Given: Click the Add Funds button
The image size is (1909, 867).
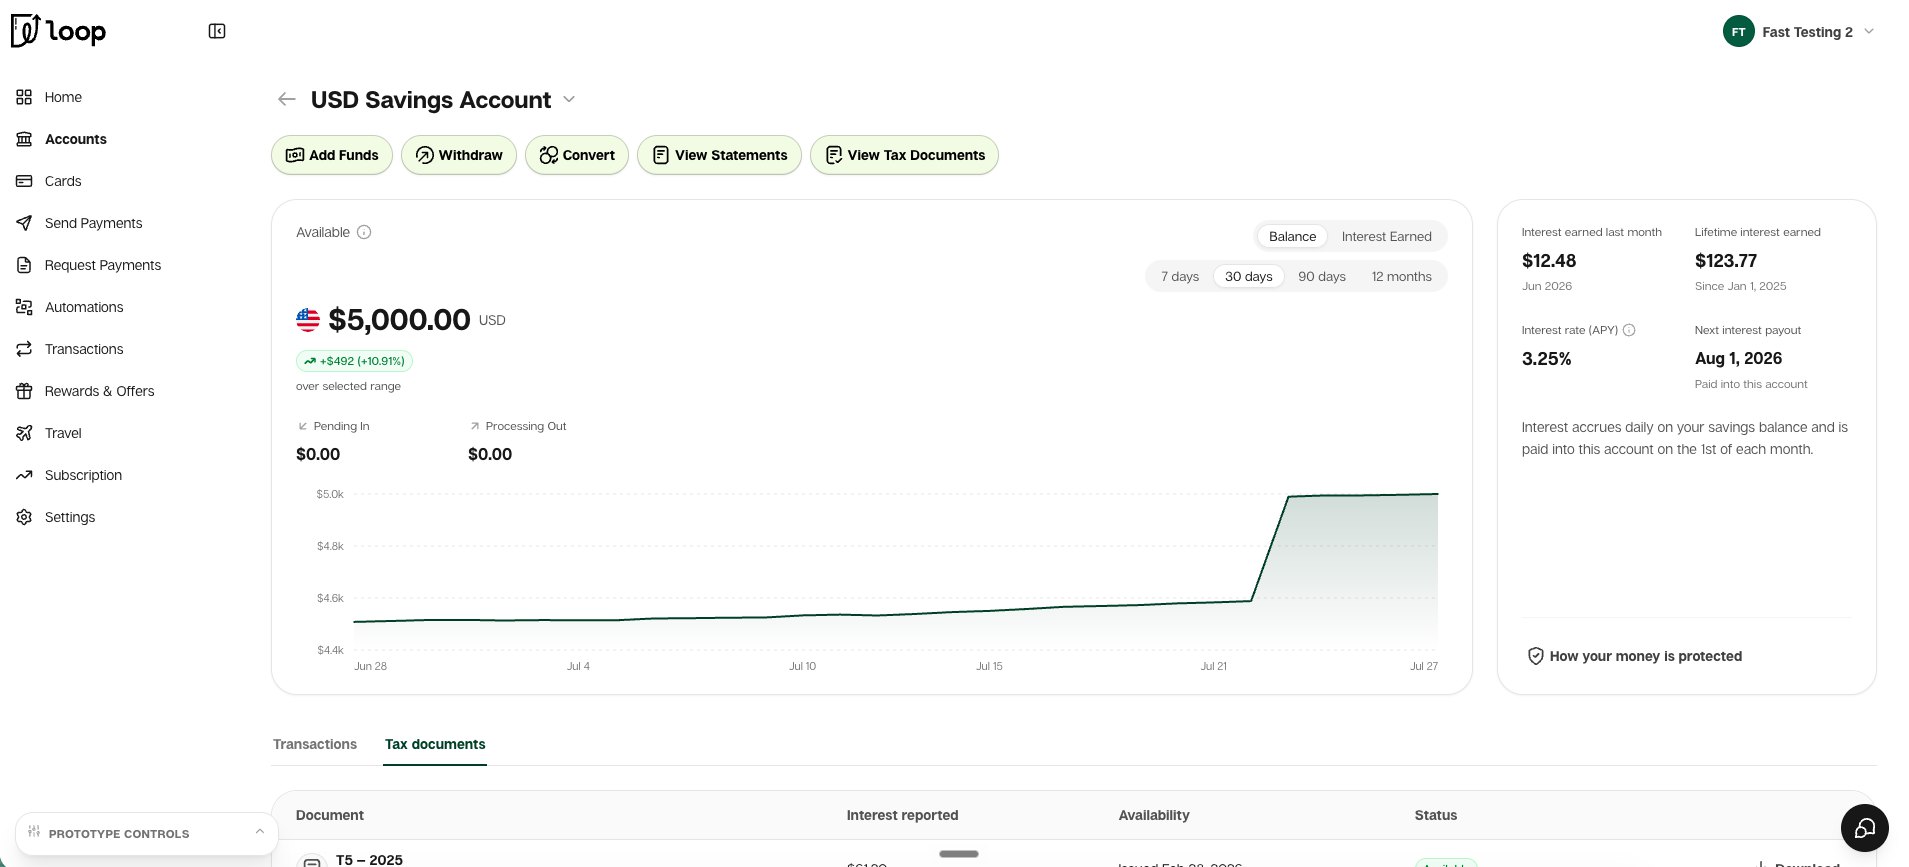Looking at the screenshot, I should 332,155.
